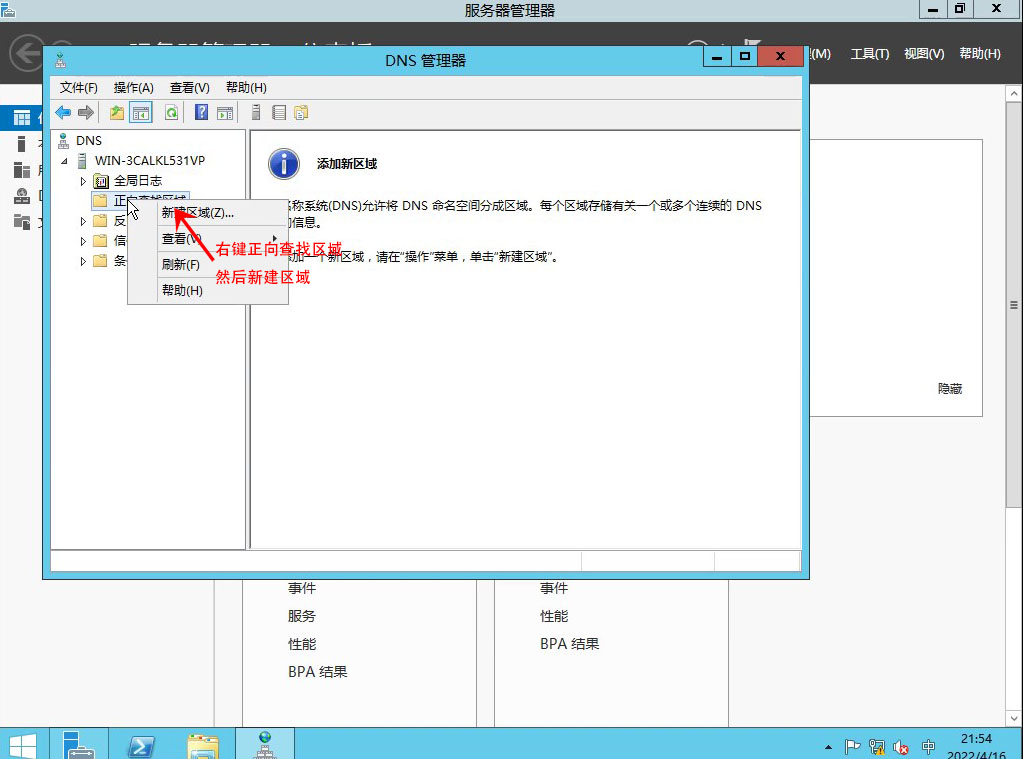Click 服务 link in left Server Manager tile
Image resolution: width=1023 pixels, height=759 pixels.
[x=301, y=616]
